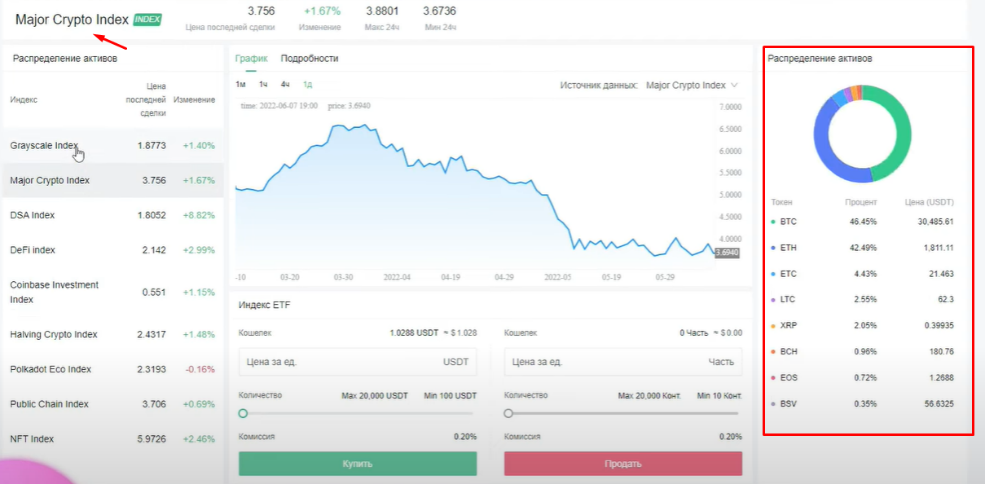Click the XRP orange legend dot
Image resolution: width=985 pixels, height=484 pixels.
coord(773,326)
